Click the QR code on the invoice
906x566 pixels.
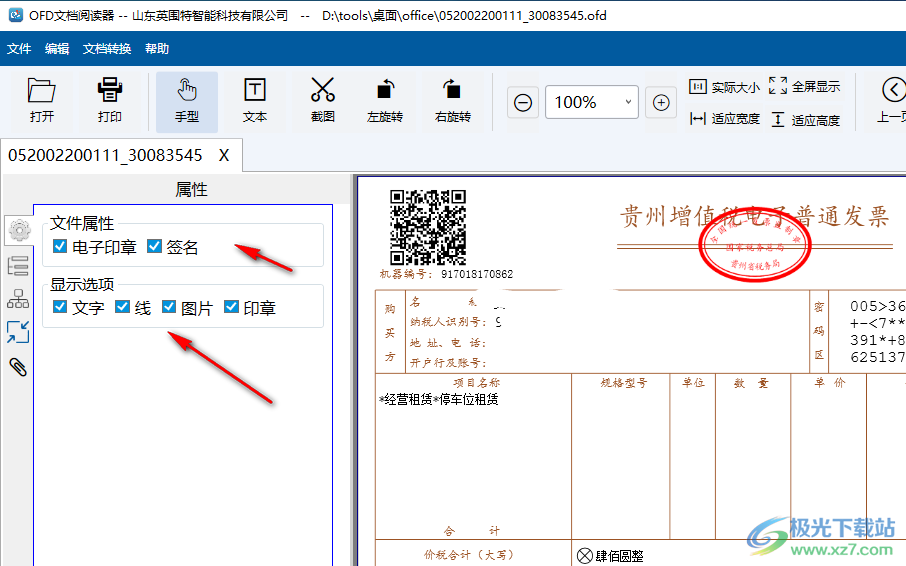pyautogui.click(x=428, y=228)
